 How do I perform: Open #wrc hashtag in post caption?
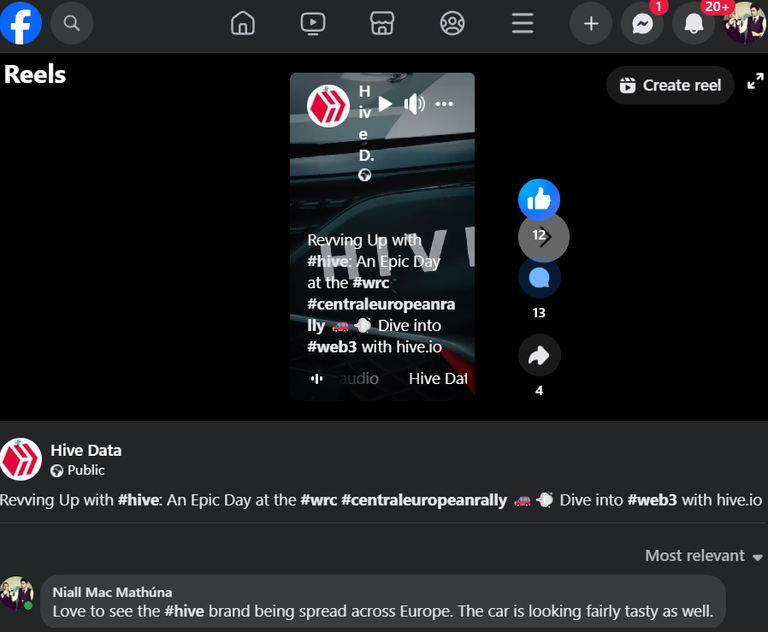click(x=318, y=500)
